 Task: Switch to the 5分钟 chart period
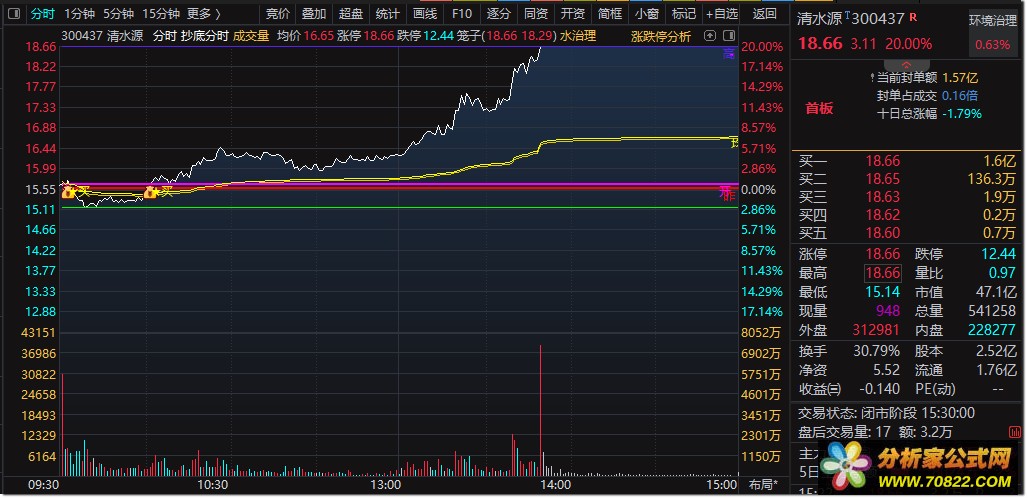[x=119, y=13]
